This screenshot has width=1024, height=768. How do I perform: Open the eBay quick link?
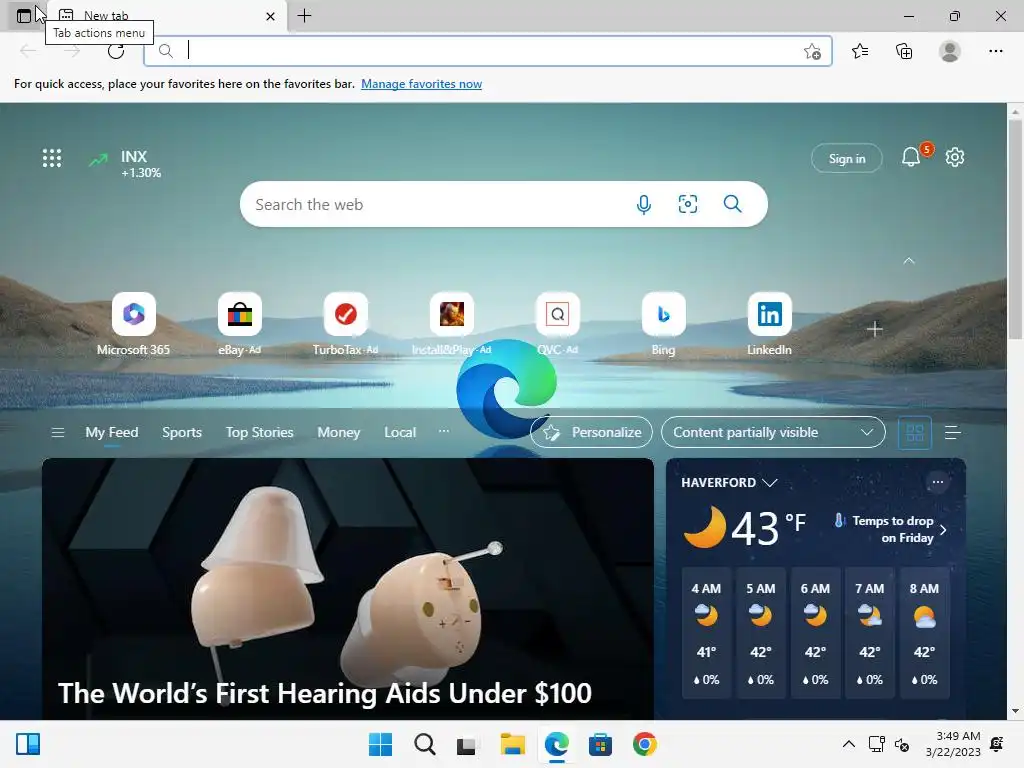pyautogui.click(x=240, y=325)
